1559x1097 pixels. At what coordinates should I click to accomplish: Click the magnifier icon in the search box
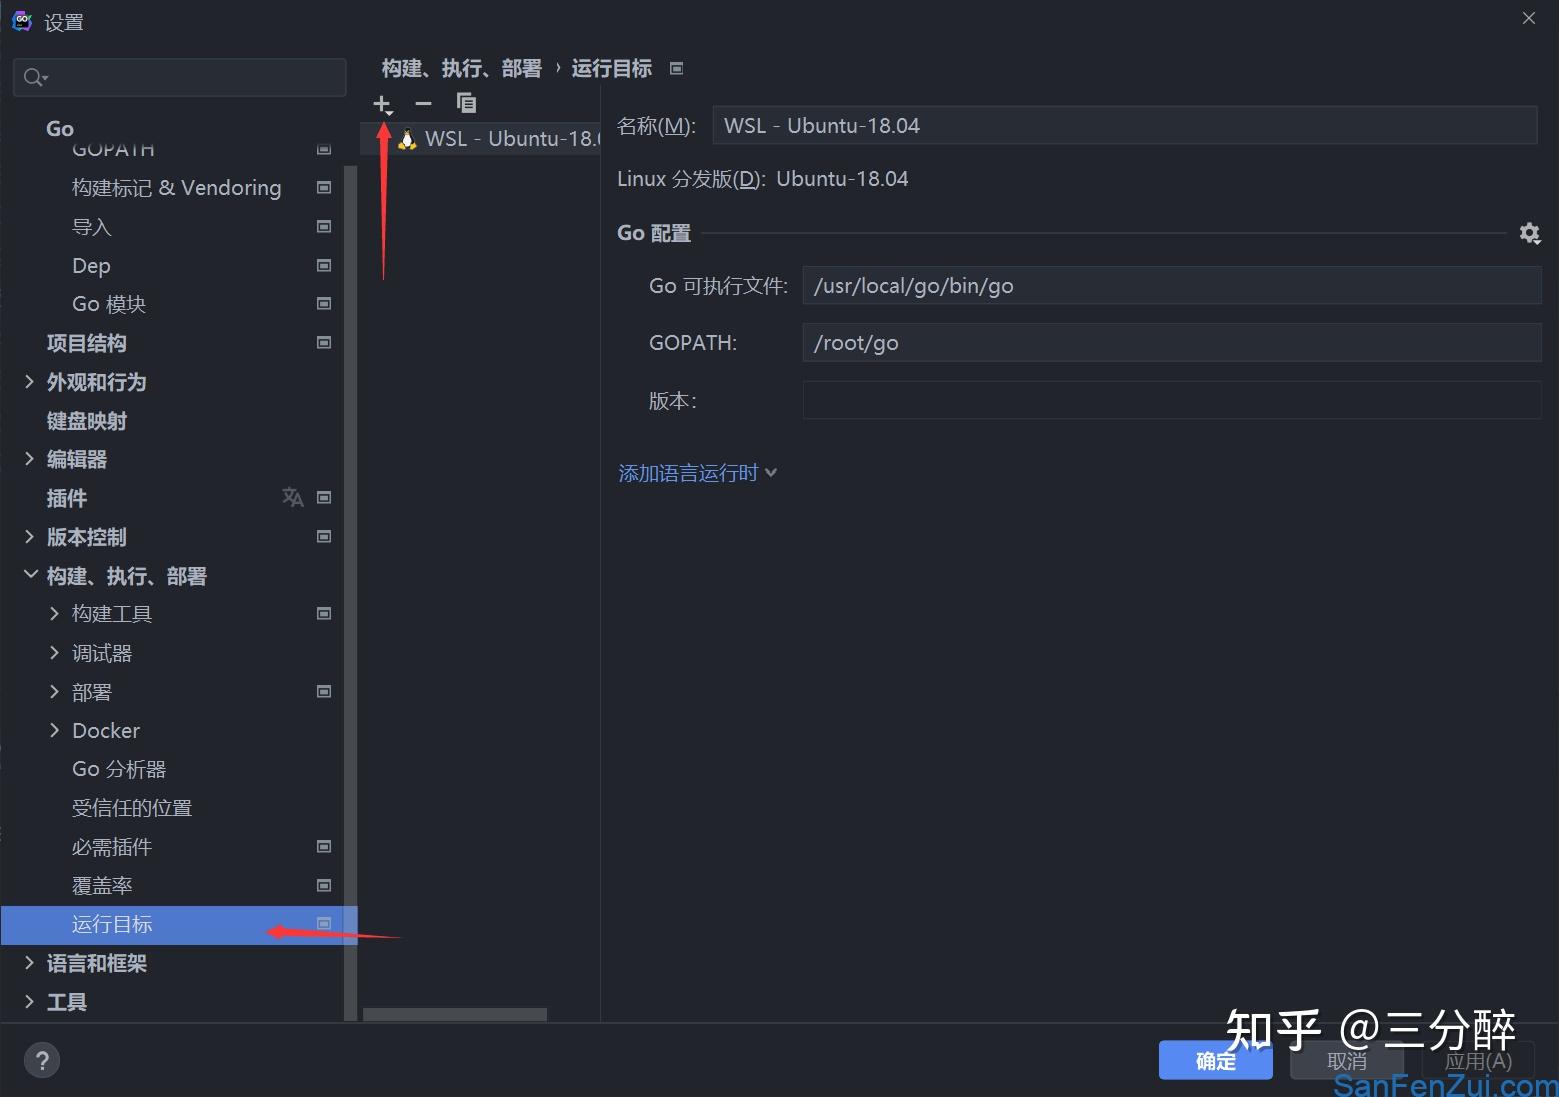tap(31, 76)
